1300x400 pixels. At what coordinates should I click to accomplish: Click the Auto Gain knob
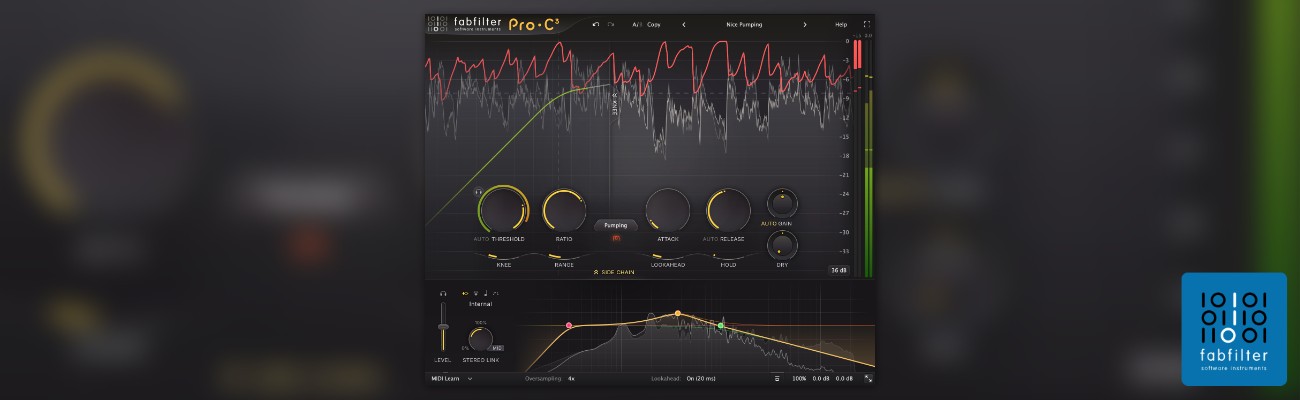(782, 203)
